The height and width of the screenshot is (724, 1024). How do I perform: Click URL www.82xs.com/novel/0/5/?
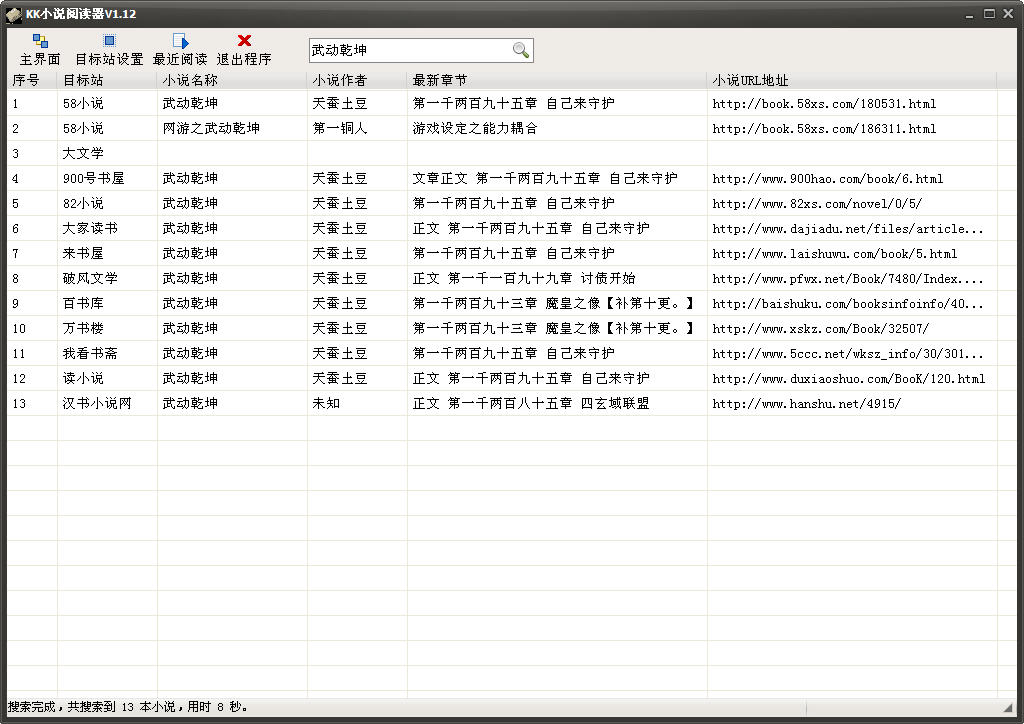(817, 204)
